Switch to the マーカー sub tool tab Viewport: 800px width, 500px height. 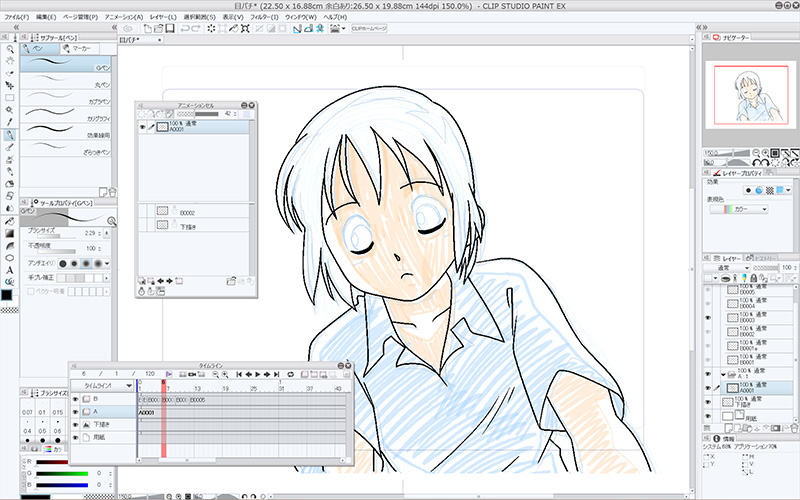78,47
